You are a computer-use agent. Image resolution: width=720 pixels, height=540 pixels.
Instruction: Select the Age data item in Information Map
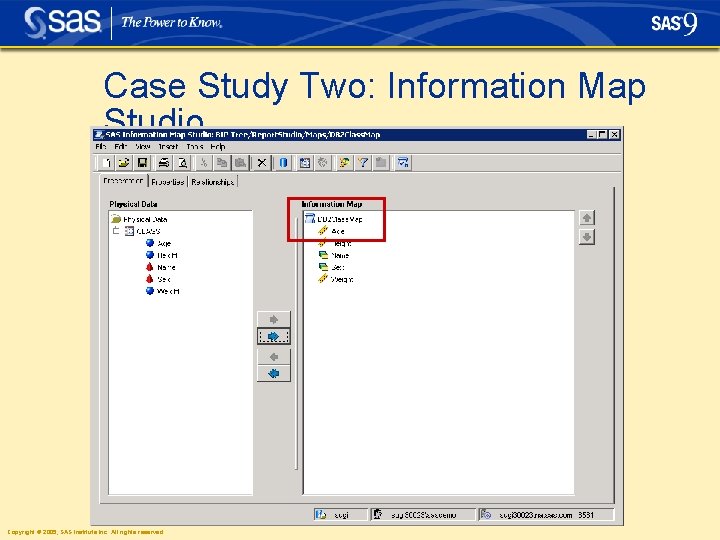coord(332,231)
